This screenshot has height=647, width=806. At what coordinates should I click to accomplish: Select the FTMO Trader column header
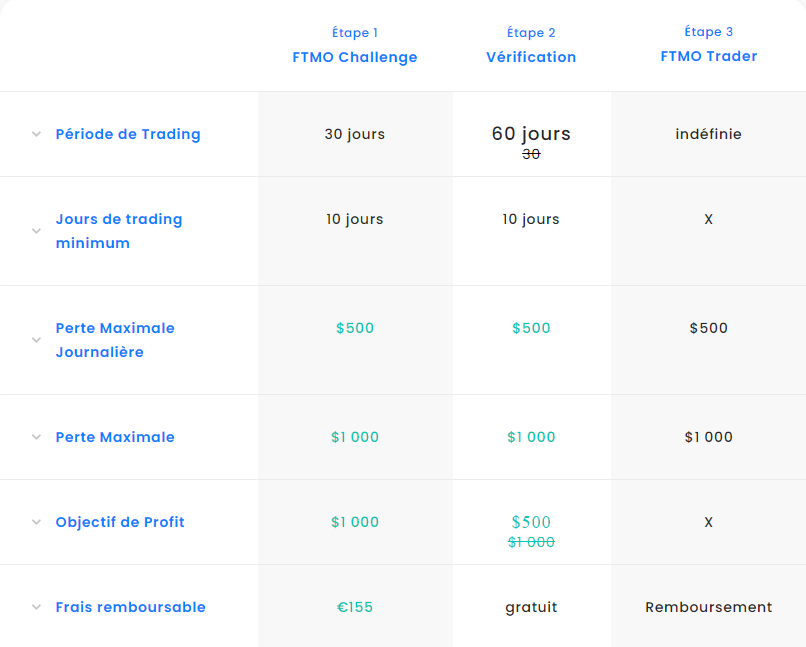tap(709, 56)
